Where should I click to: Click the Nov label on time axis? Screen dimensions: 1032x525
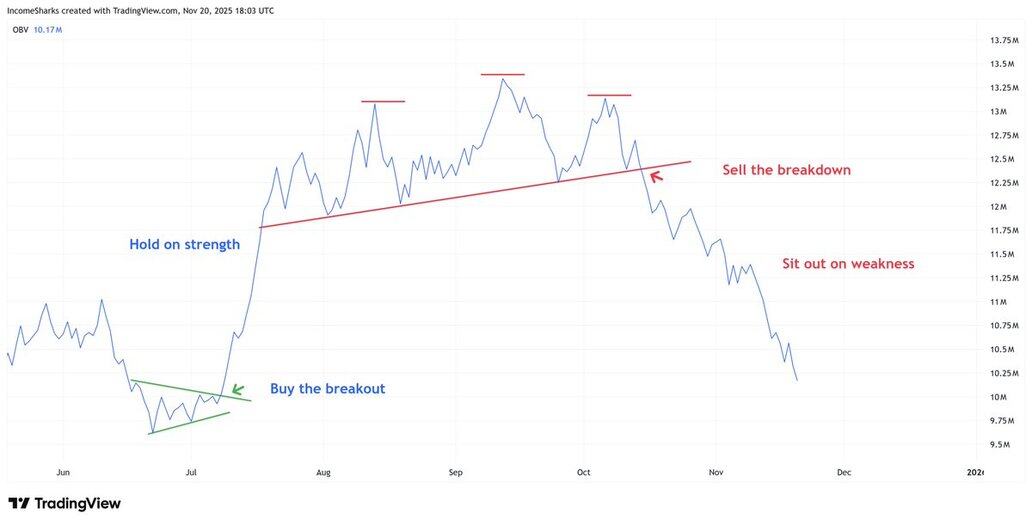[715, 471]
